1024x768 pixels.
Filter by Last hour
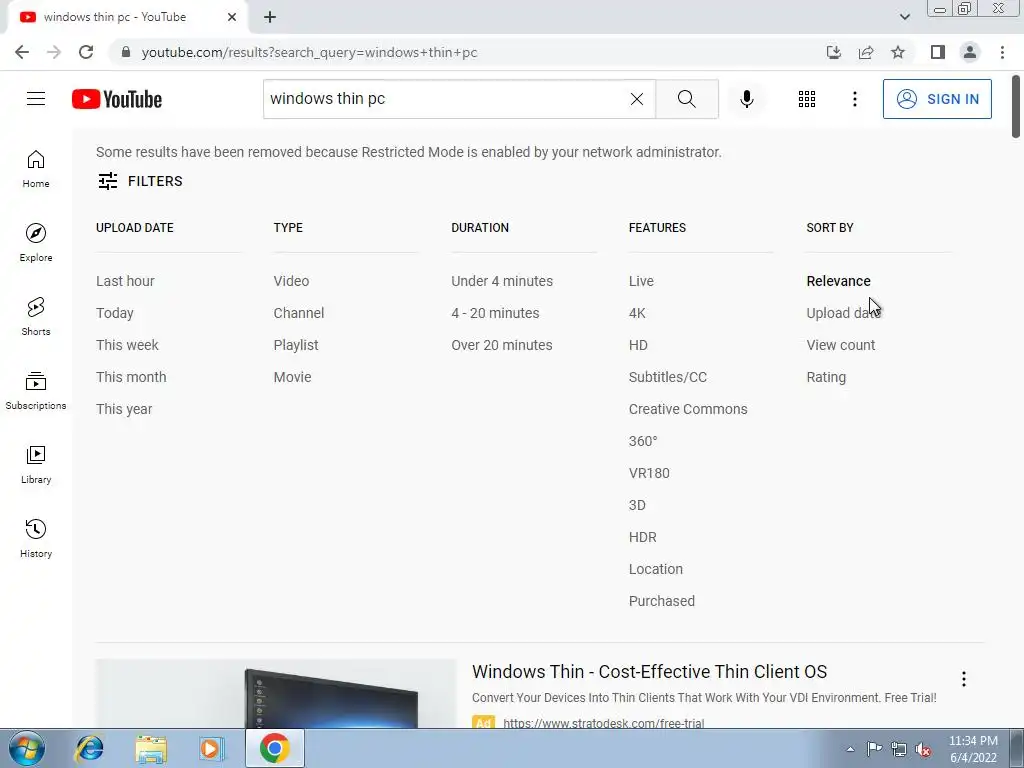125,281
